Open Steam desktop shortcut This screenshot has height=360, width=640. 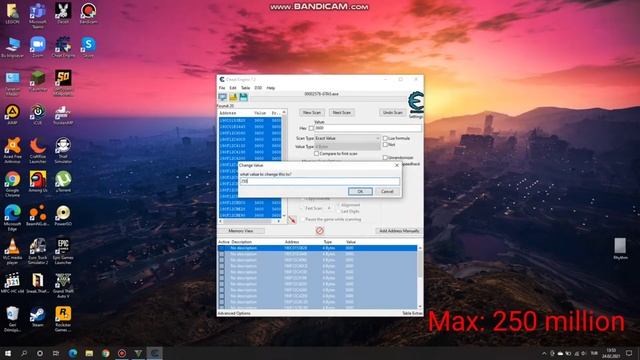38,317
